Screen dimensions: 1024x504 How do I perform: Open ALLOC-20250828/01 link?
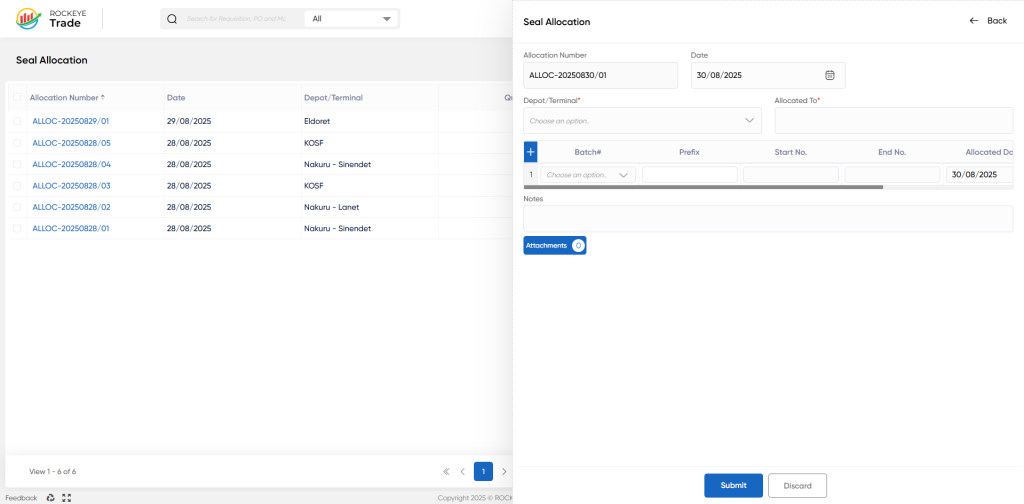pyautogui.click(x=71, y=228)
